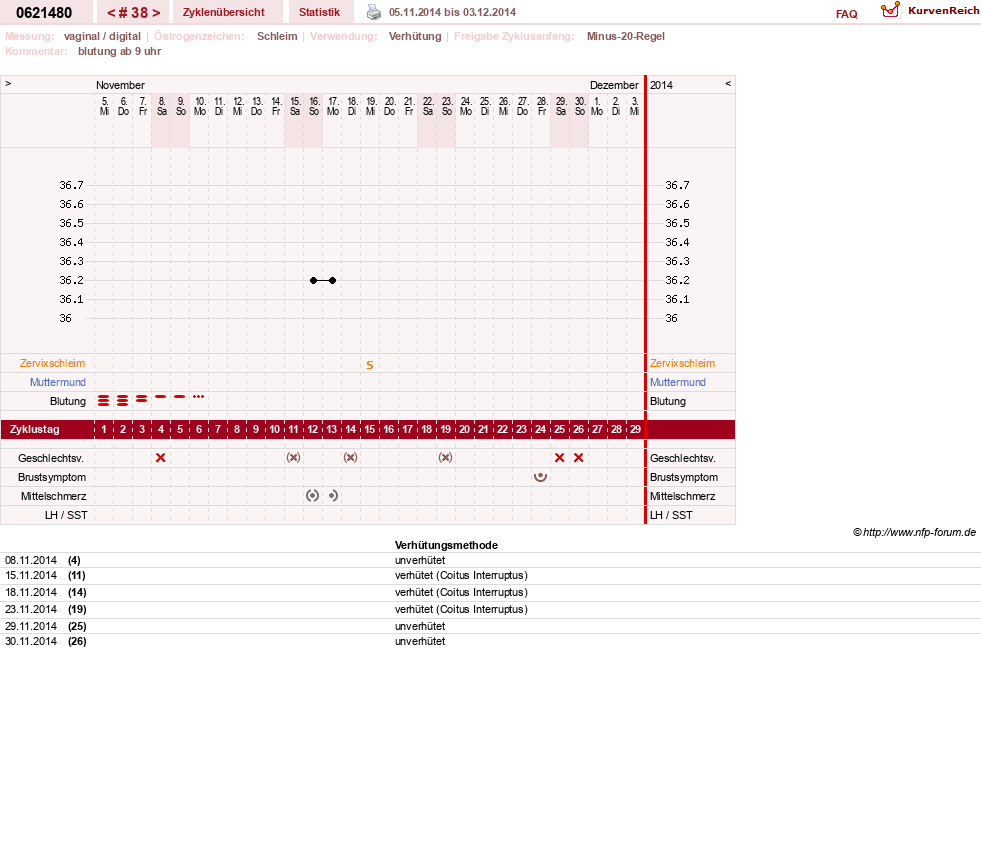
Task: Click the heavy bleeding marker on cycle day 1
Action: (x=104, y=400)
